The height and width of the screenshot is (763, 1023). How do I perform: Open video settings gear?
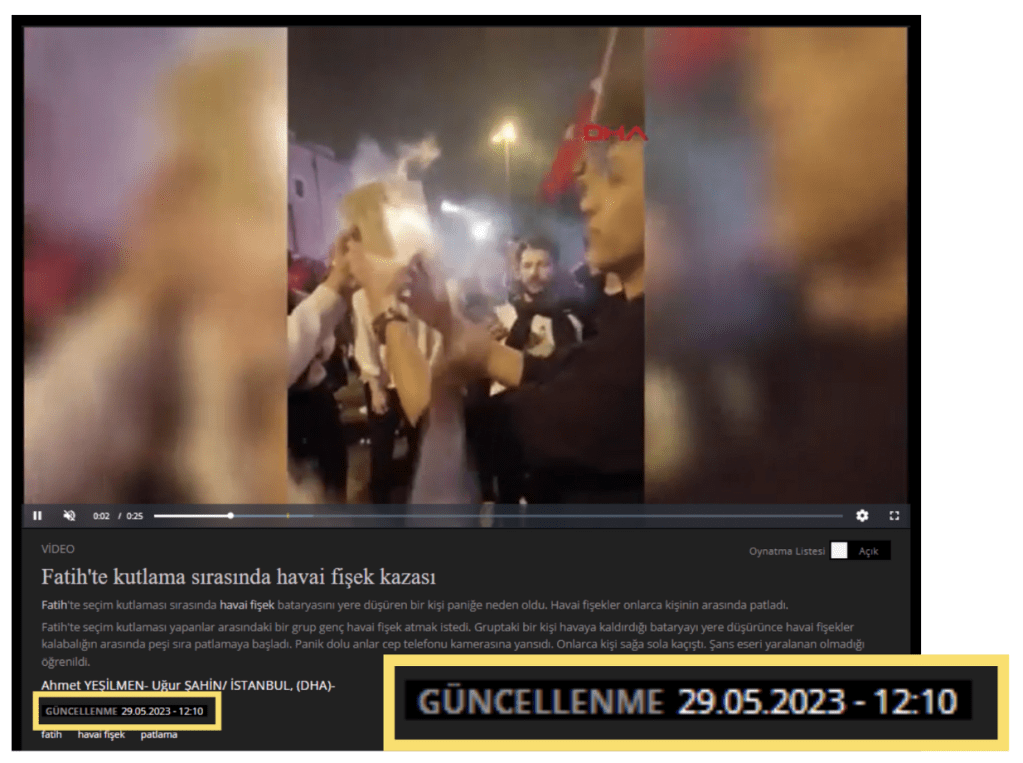[862, 516]
